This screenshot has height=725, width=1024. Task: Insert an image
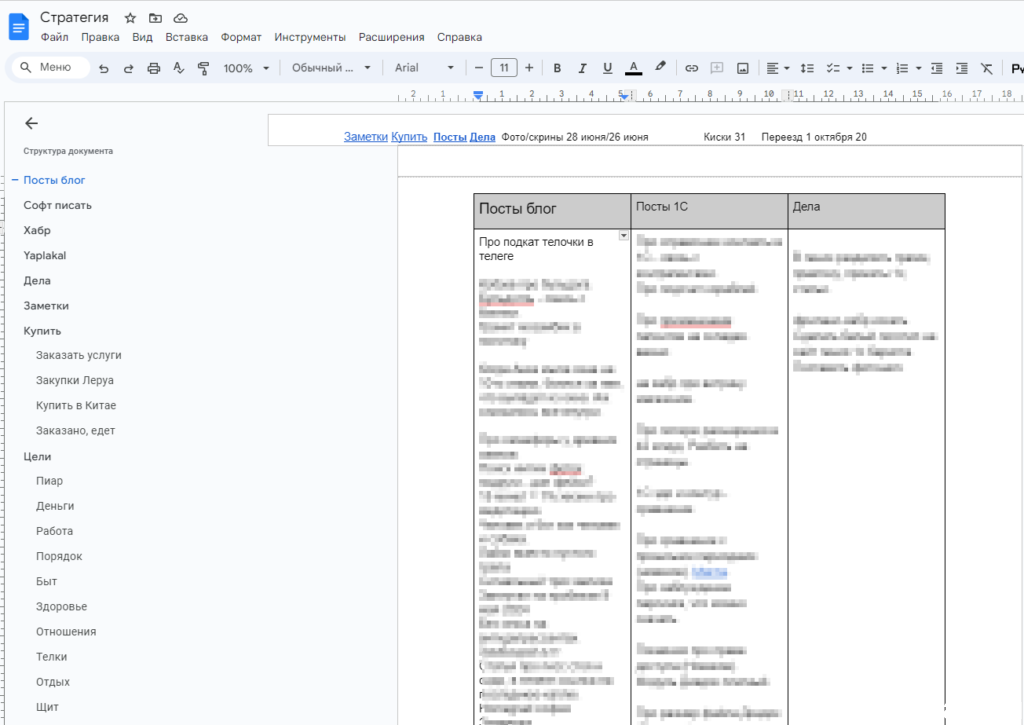click(x=743, y=68)
